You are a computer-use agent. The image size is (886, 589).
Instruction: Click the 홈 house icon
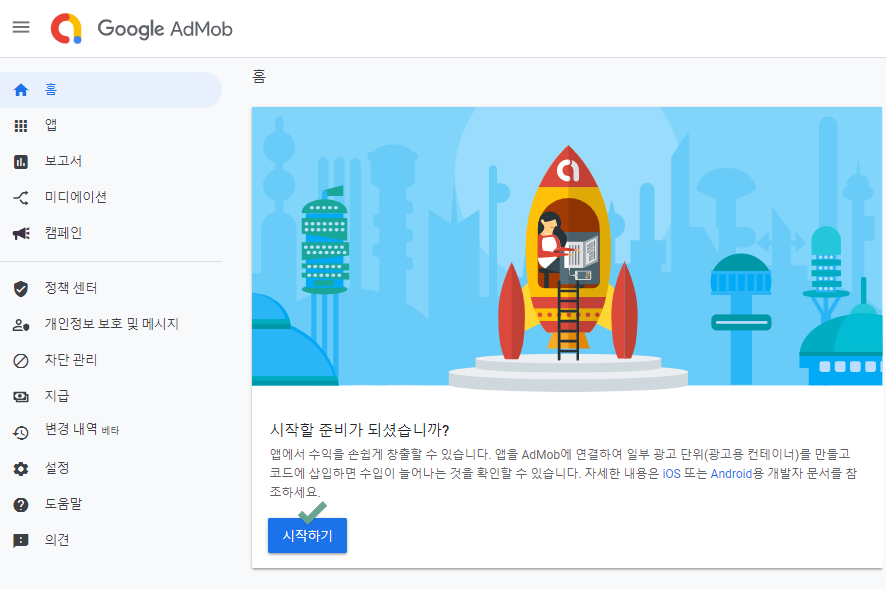pos(21,90)
